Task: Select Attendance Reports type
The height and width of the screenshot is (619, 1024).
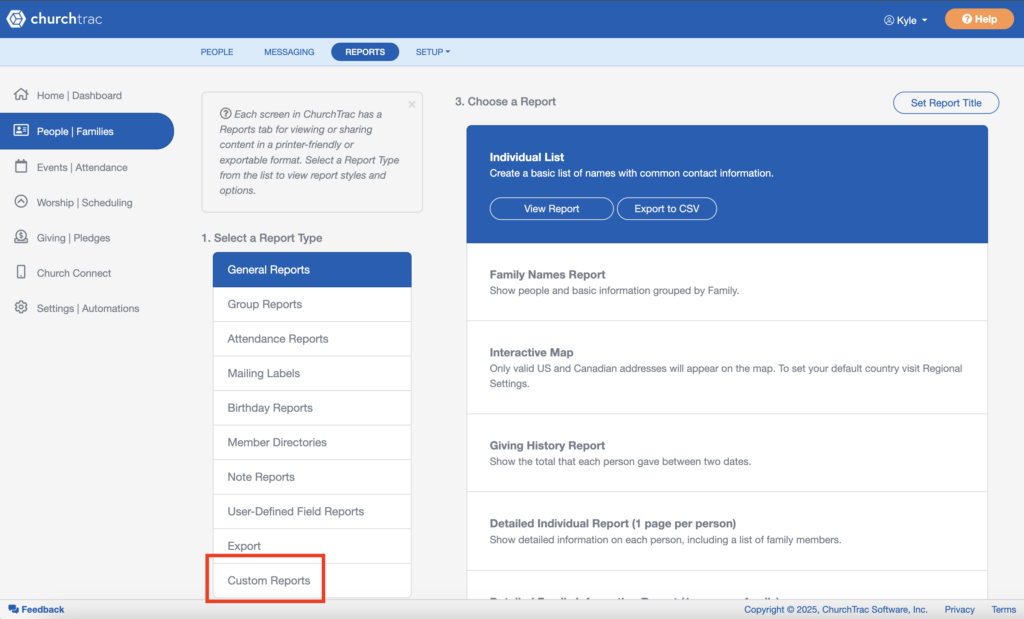Action: 312,339
